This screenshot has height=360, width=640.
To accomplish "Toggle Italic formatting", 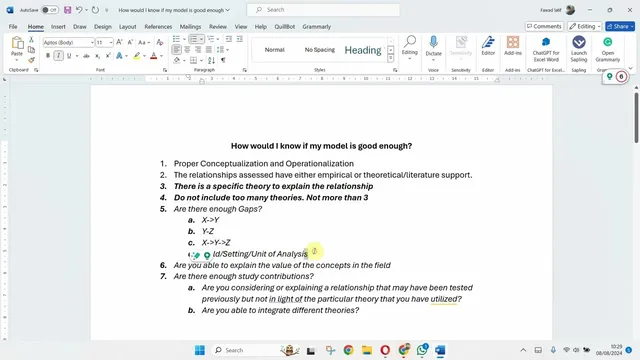I will point(58,56).
